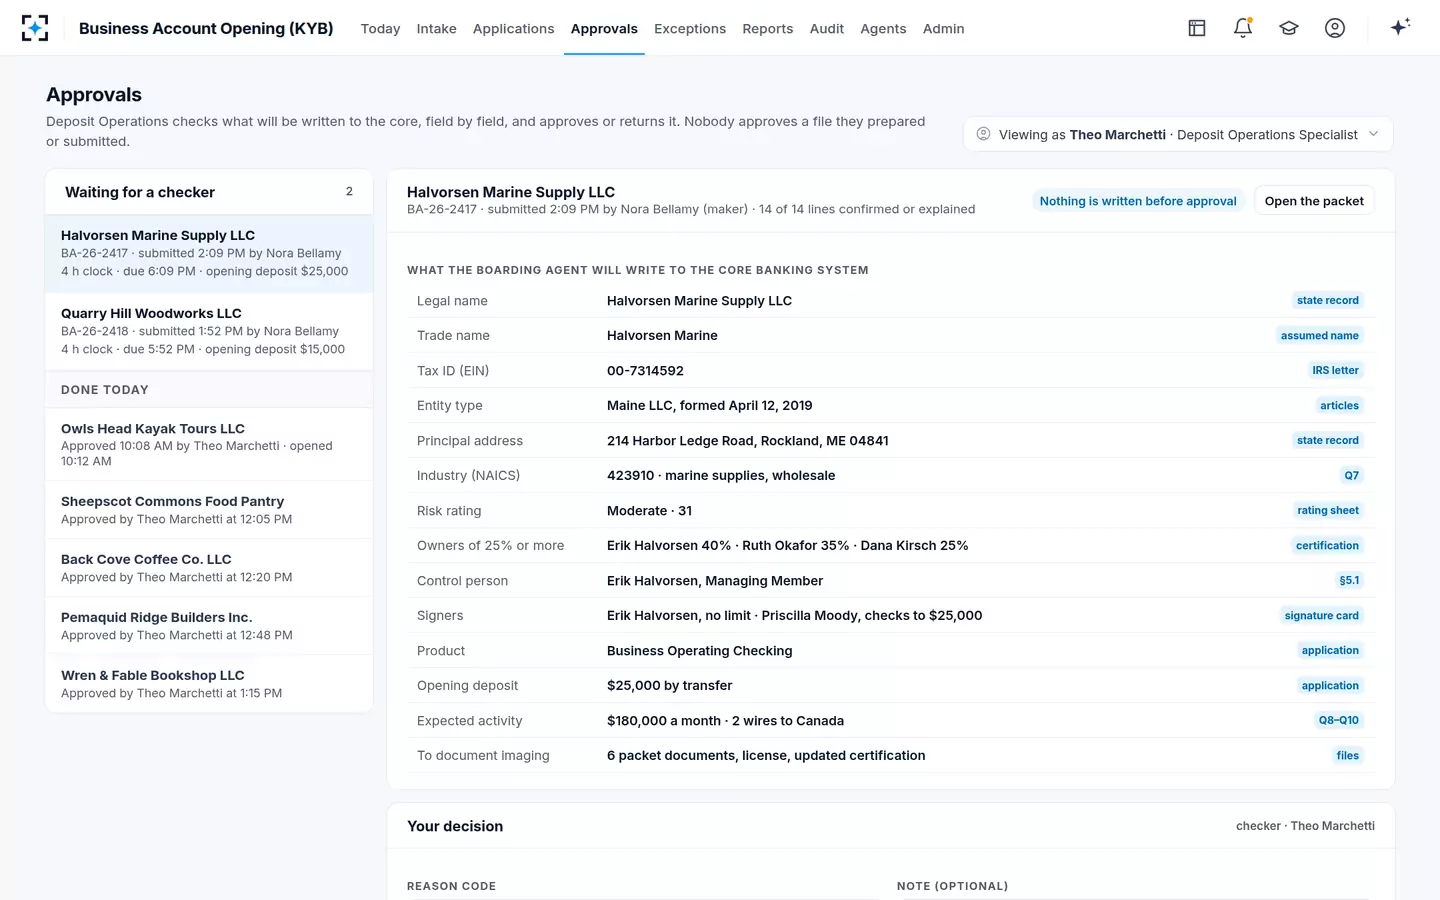Select the Approvals tab
This screenshot has height=900, width=1440.
(x=604, y=29)
